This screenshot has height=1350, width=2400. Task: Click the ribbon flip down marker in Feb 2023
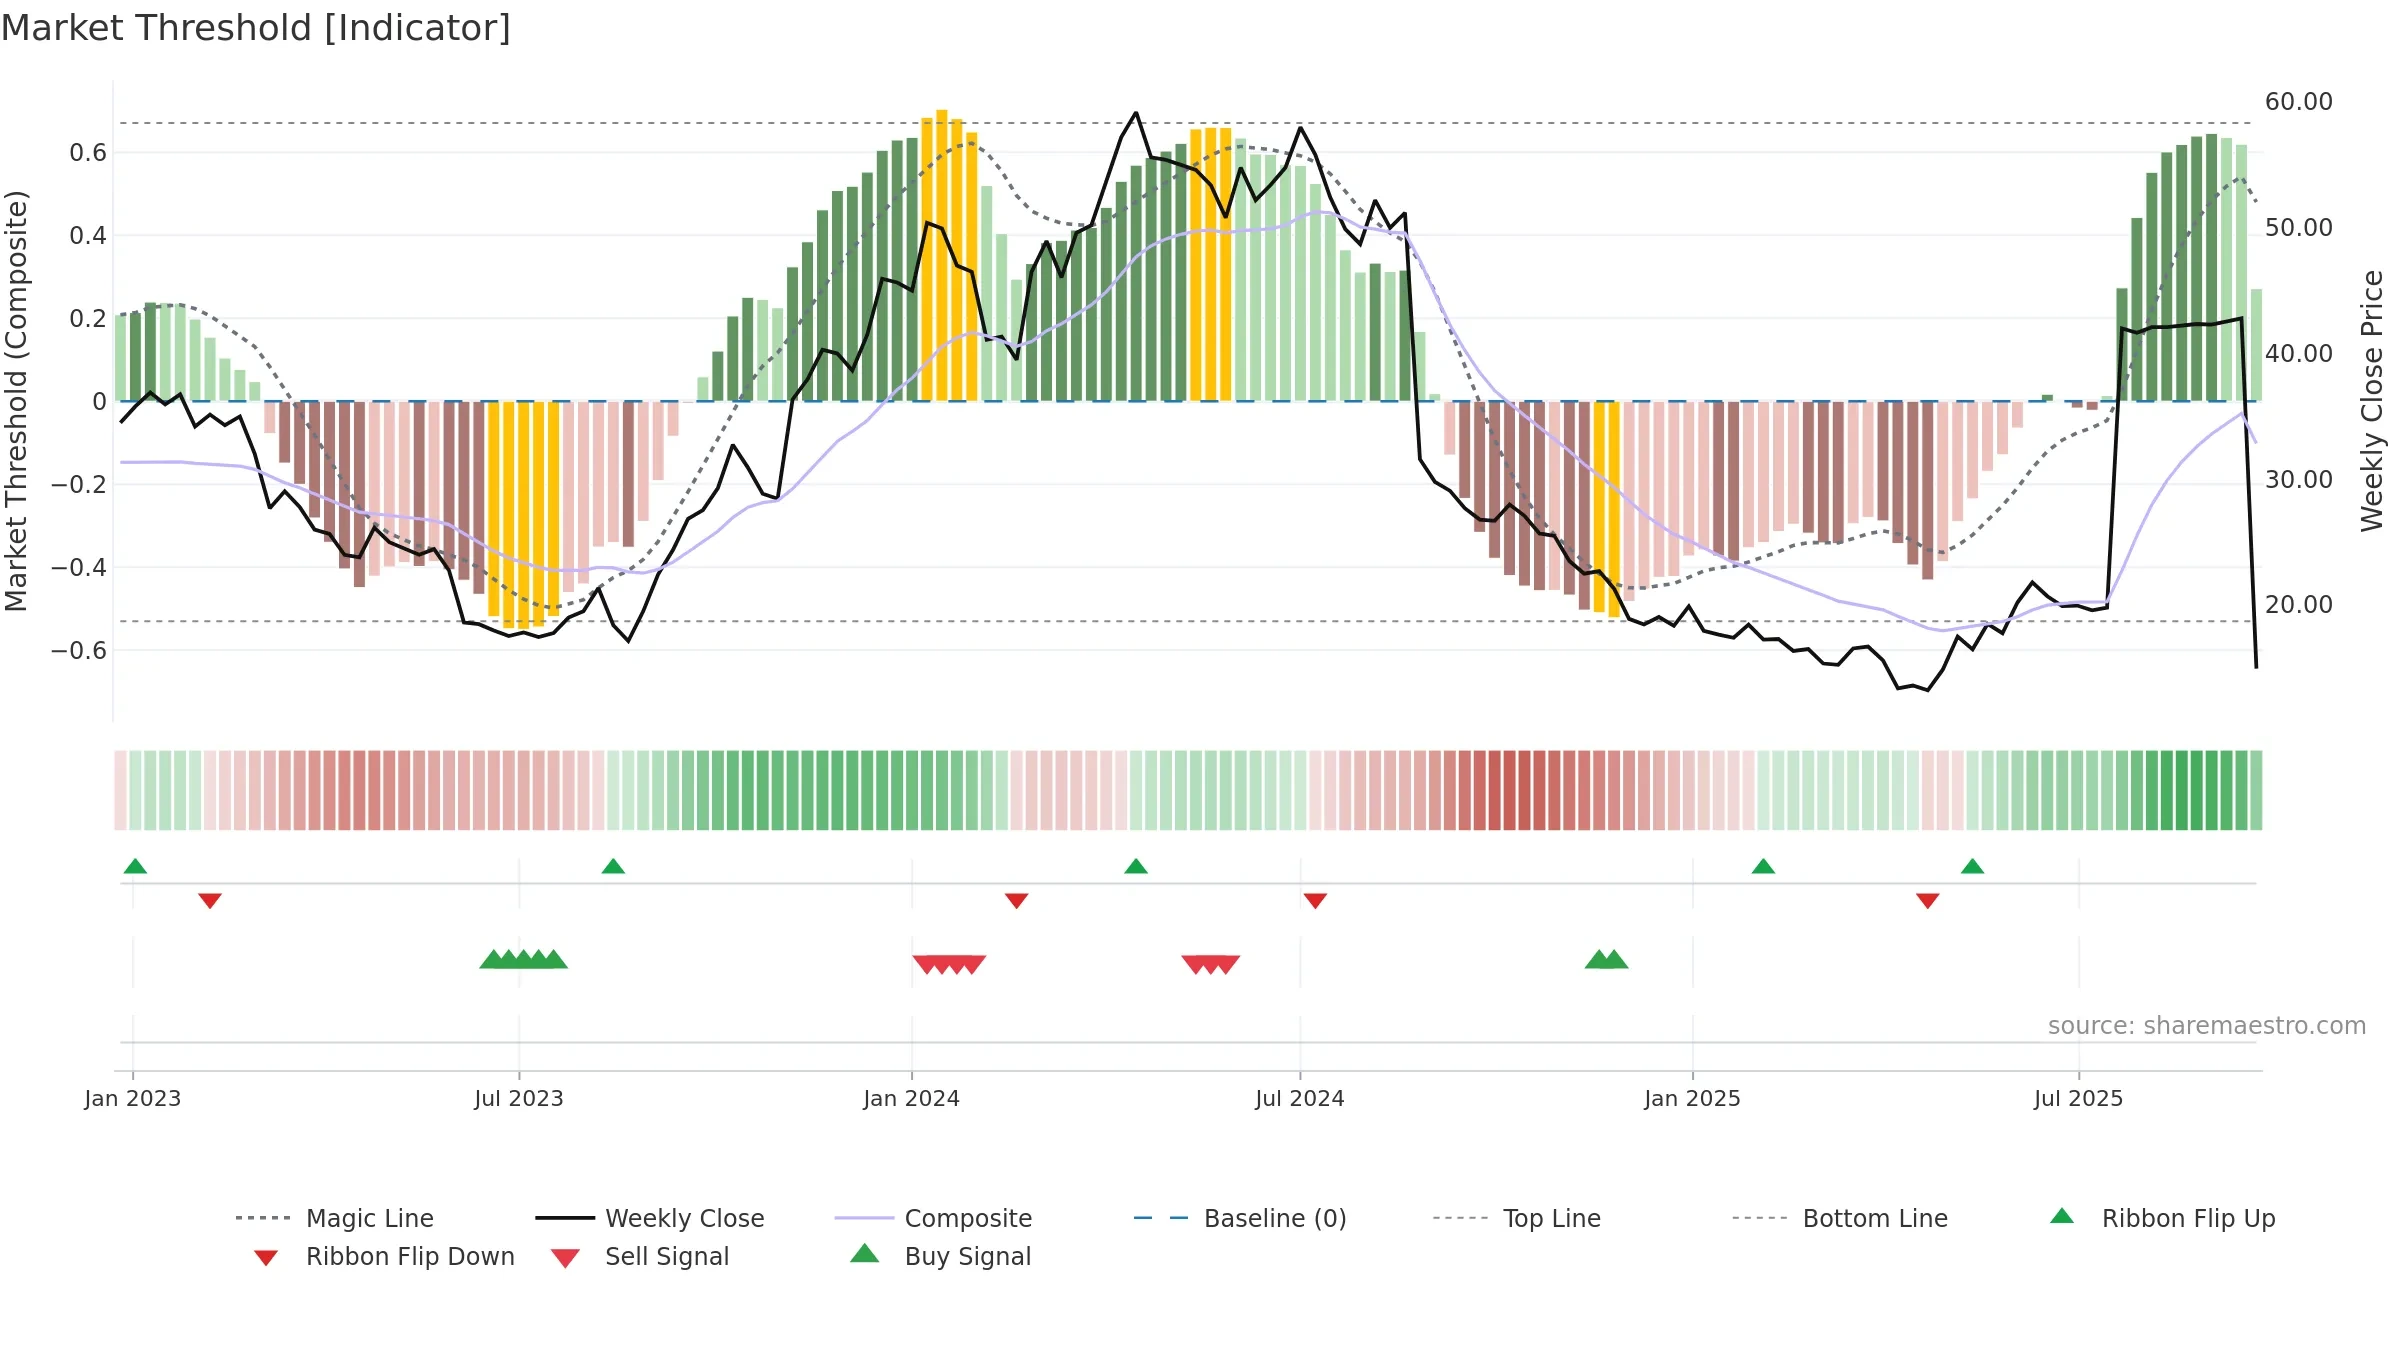pyautogui.click(x=210, y=901)
